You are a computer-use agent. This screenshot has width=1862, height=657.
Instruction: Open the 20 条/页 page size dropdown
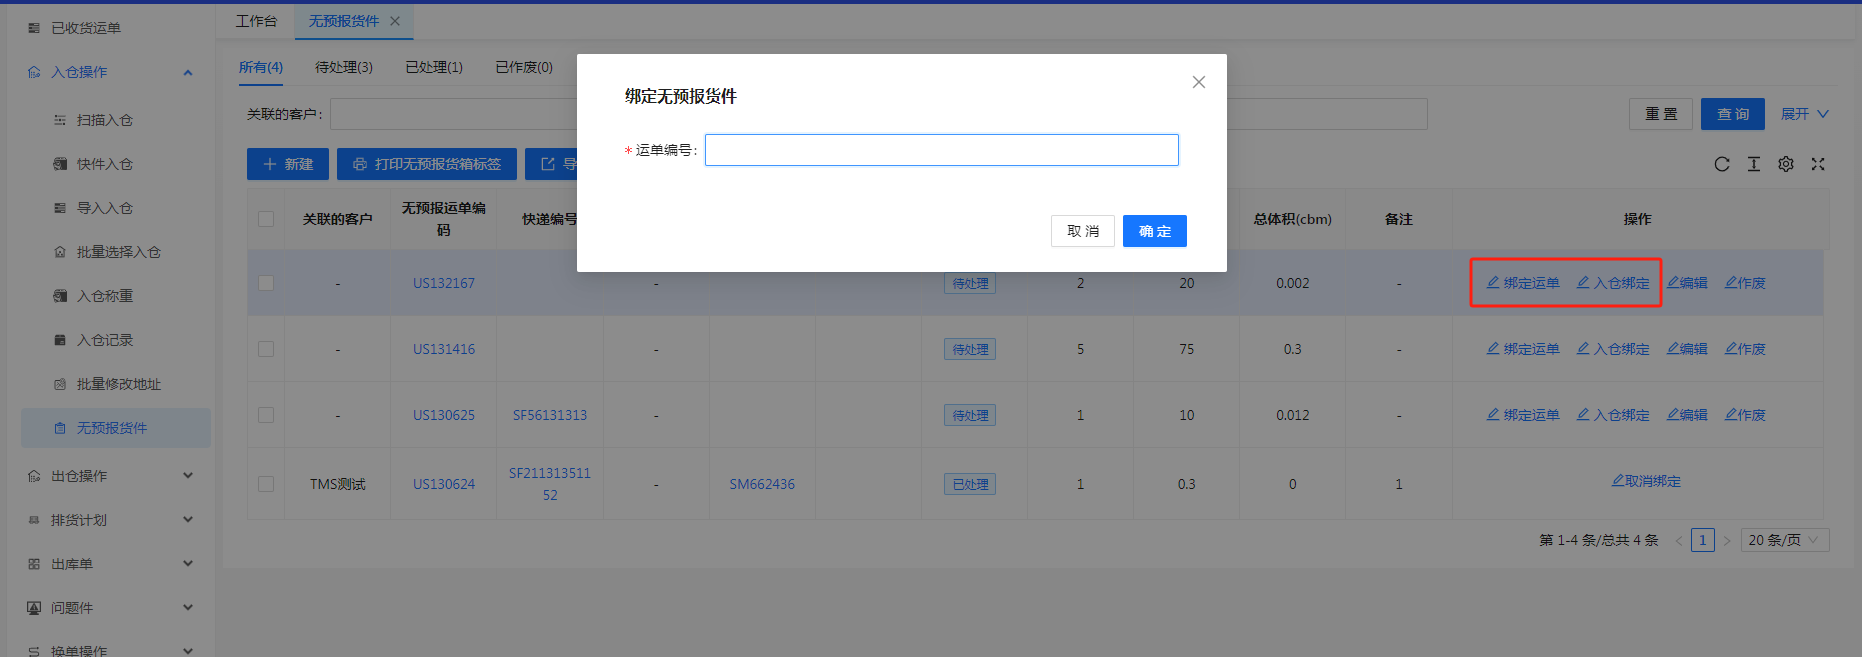[x=1784, y=540]
